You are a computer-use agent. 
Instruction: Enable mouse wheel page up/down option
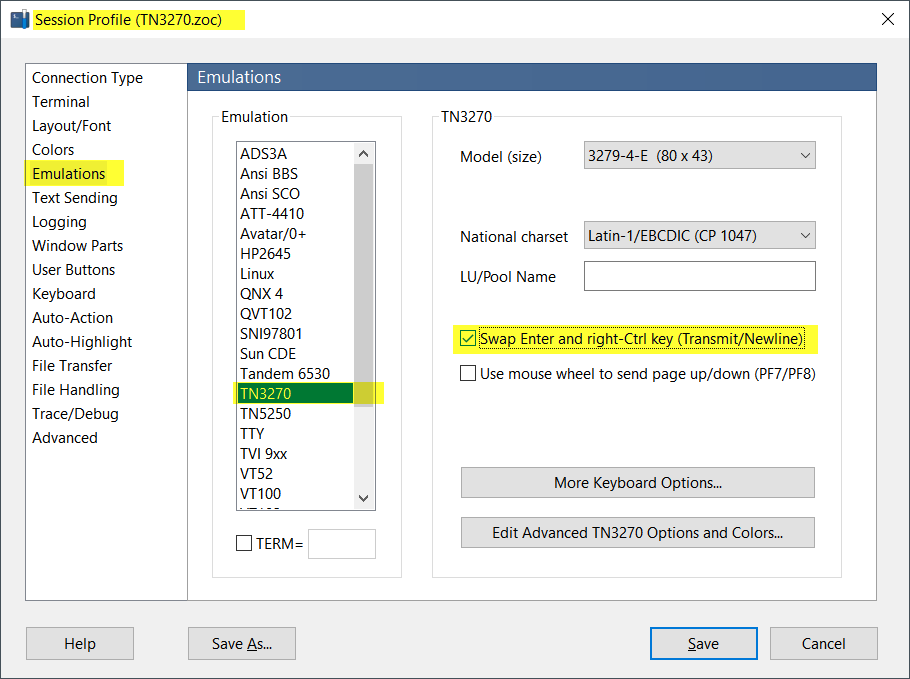468,373
